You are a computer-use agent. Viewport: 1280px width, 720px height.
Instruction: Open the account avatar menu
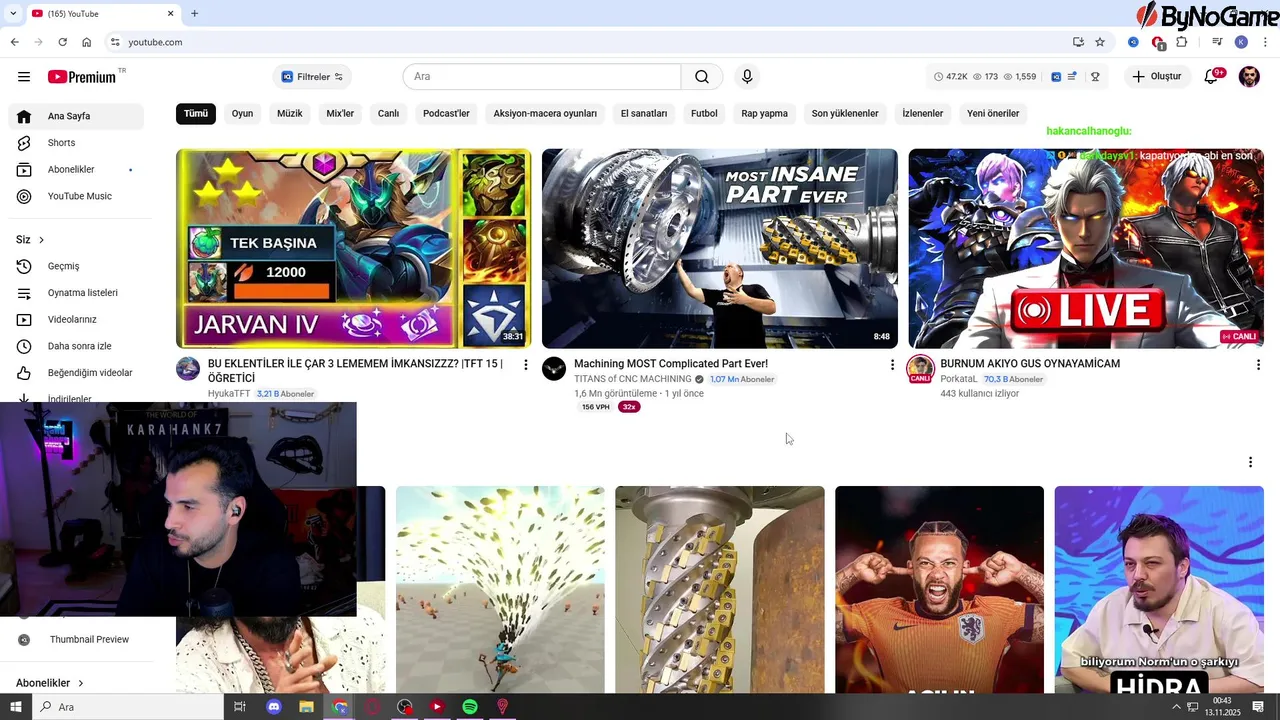click(1249, 77)
